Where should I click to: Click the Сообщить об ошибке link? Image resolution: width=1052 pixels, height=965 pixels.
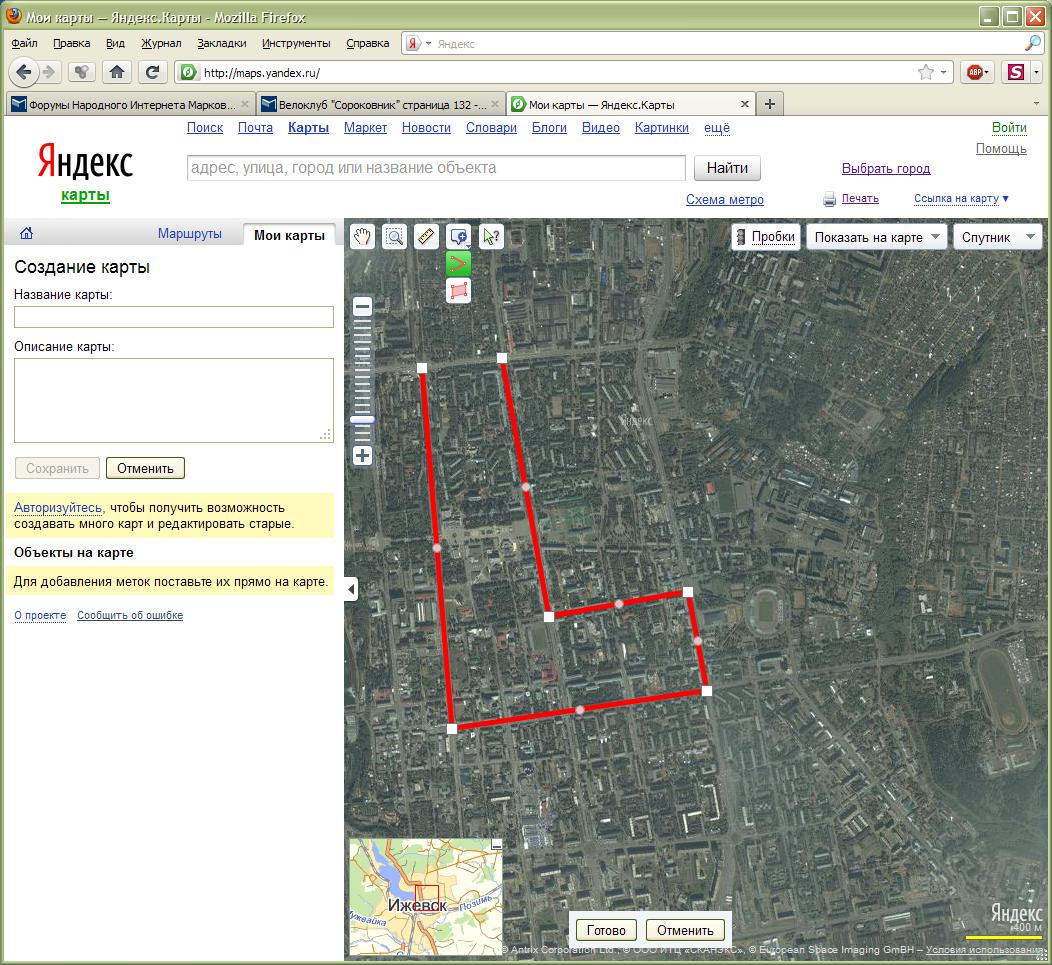tap(129, 615)
